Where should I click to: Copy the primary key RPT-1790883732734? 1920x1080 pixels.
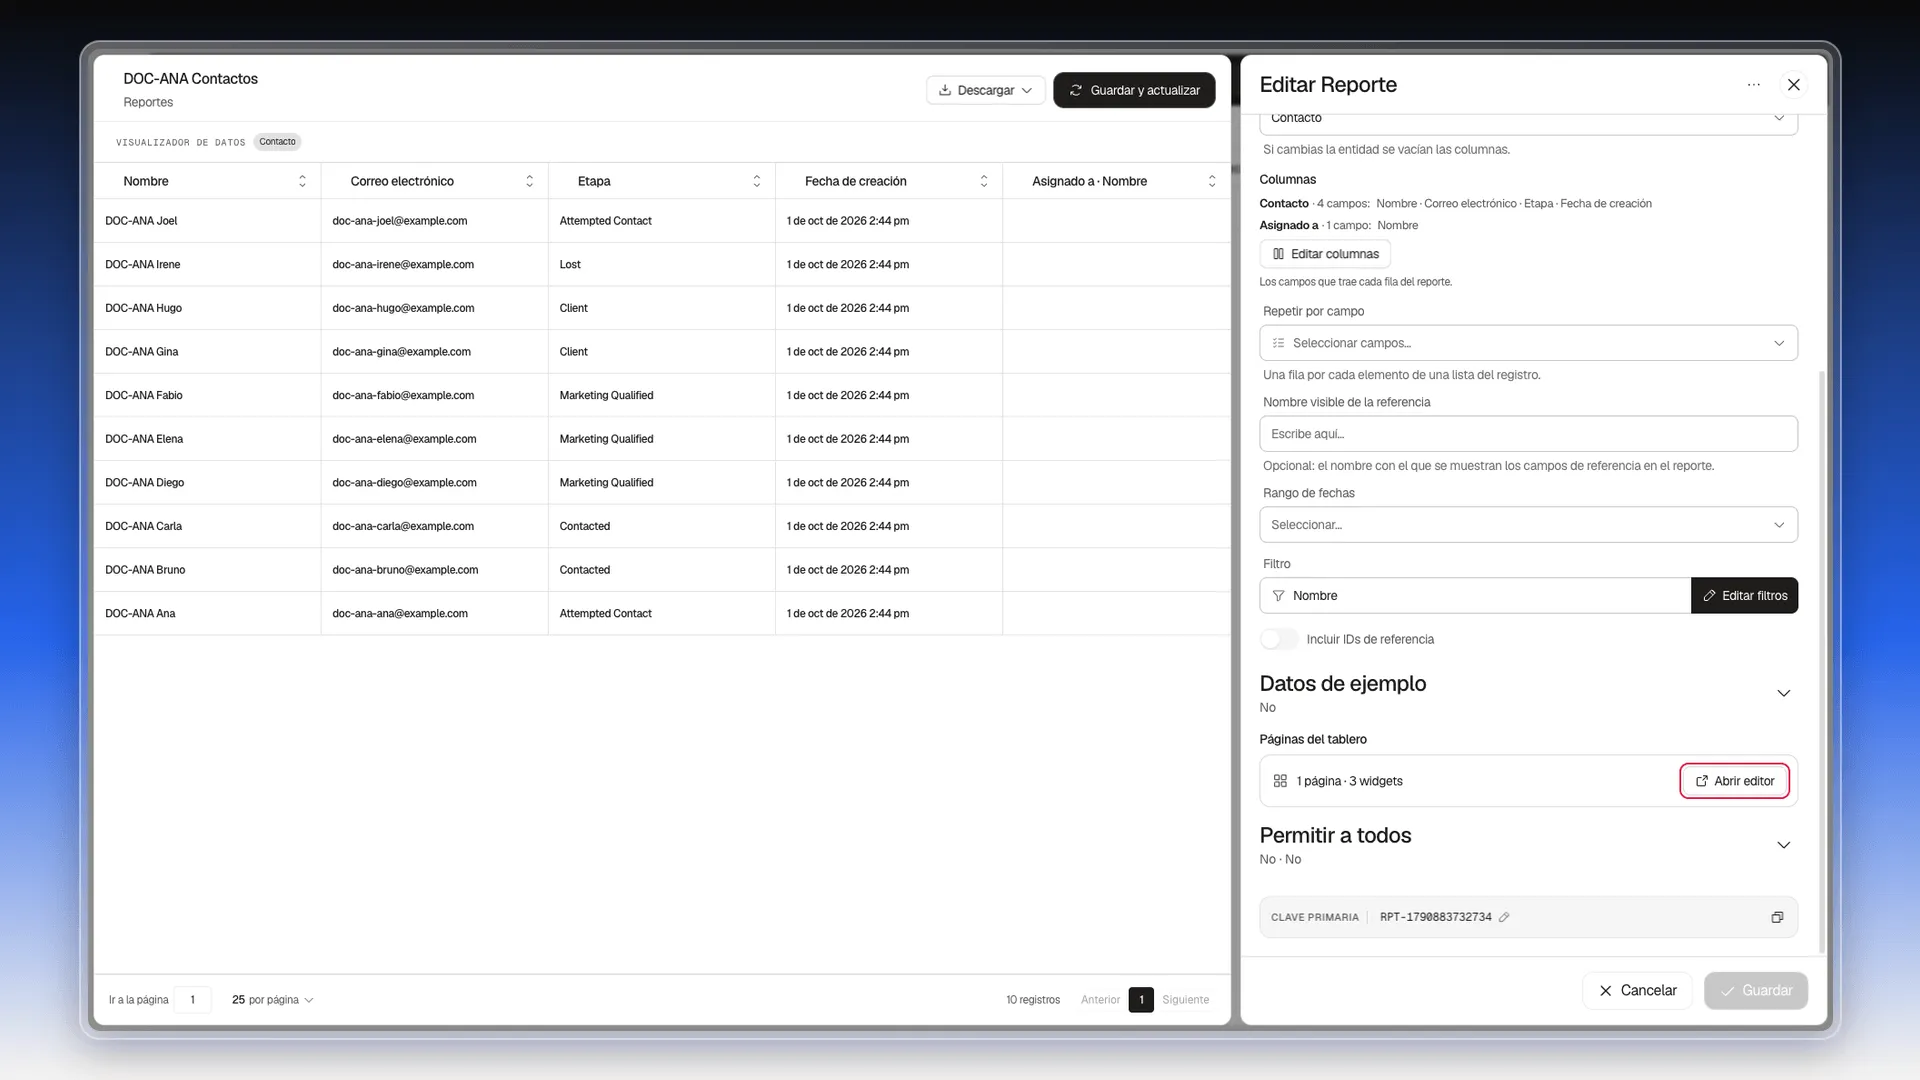click(1777, 917)
